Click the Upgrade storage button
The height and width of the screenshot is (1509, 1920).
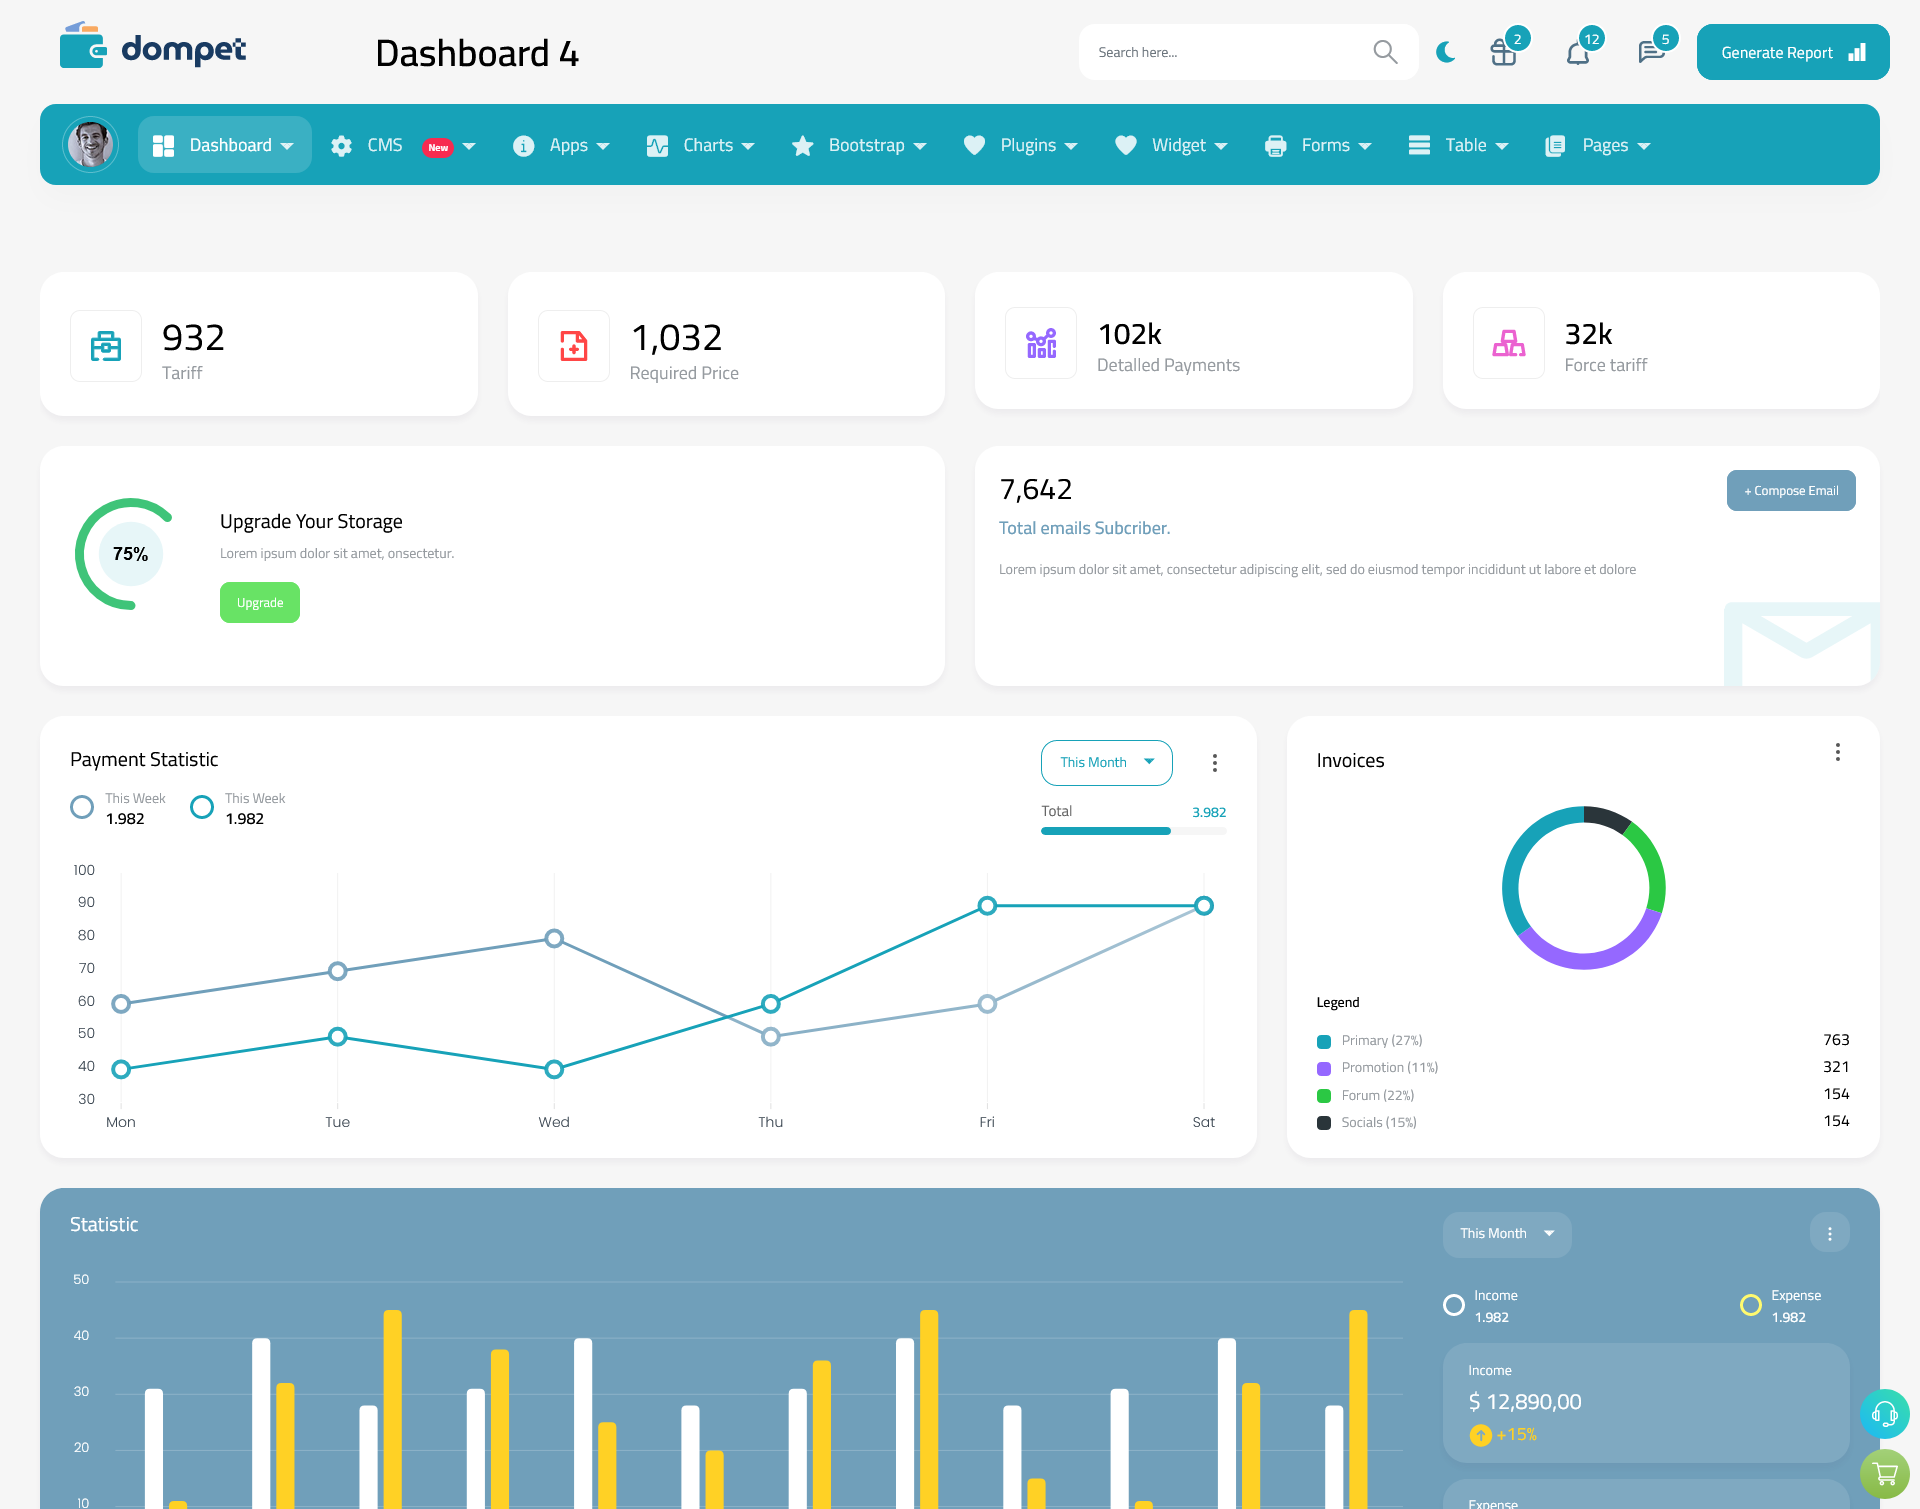tap(260, 603)
